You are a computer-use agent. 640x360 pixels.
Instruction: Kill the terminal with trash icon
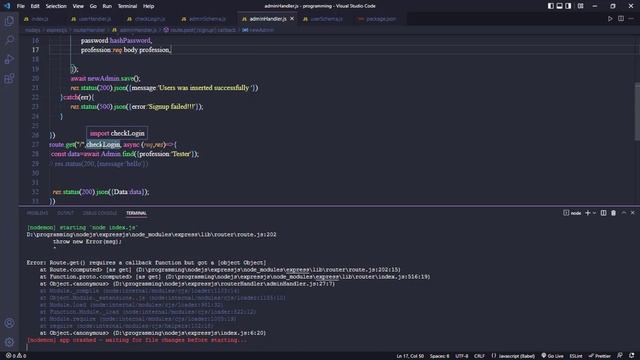coord(613,213)
